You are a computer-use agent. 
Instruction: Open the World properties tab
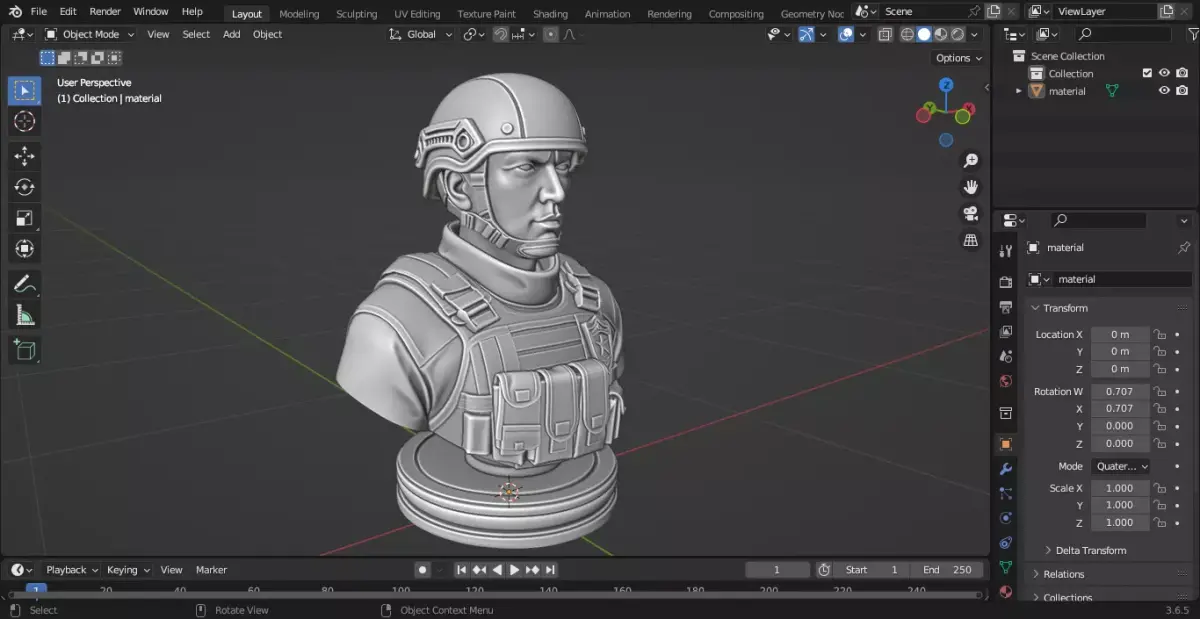[1006, 381]
